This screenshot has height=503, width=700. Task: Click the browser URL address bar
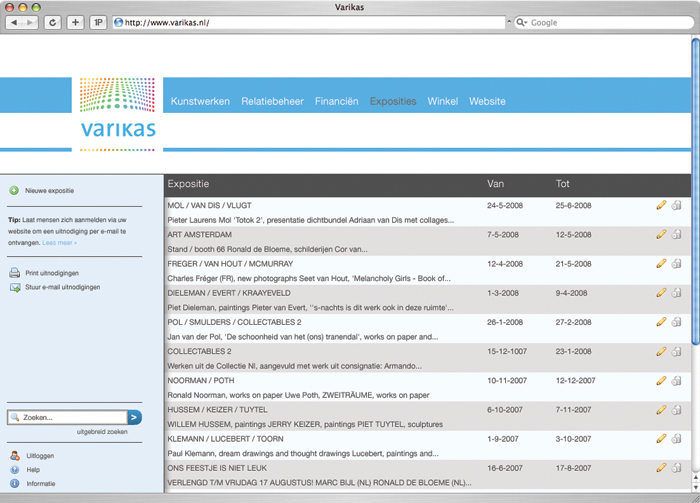click(x=309, y=22)
